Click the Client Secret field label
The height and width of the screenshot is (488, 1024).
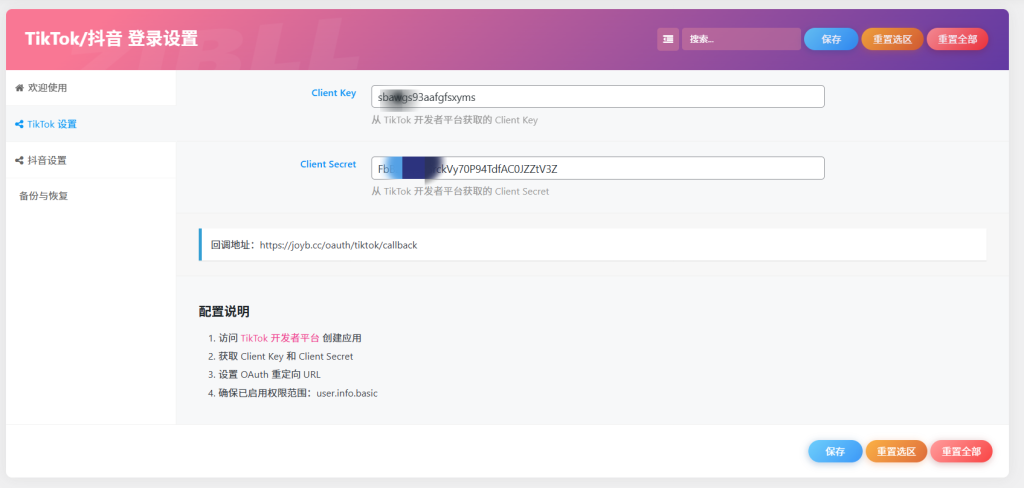(328, 164)
